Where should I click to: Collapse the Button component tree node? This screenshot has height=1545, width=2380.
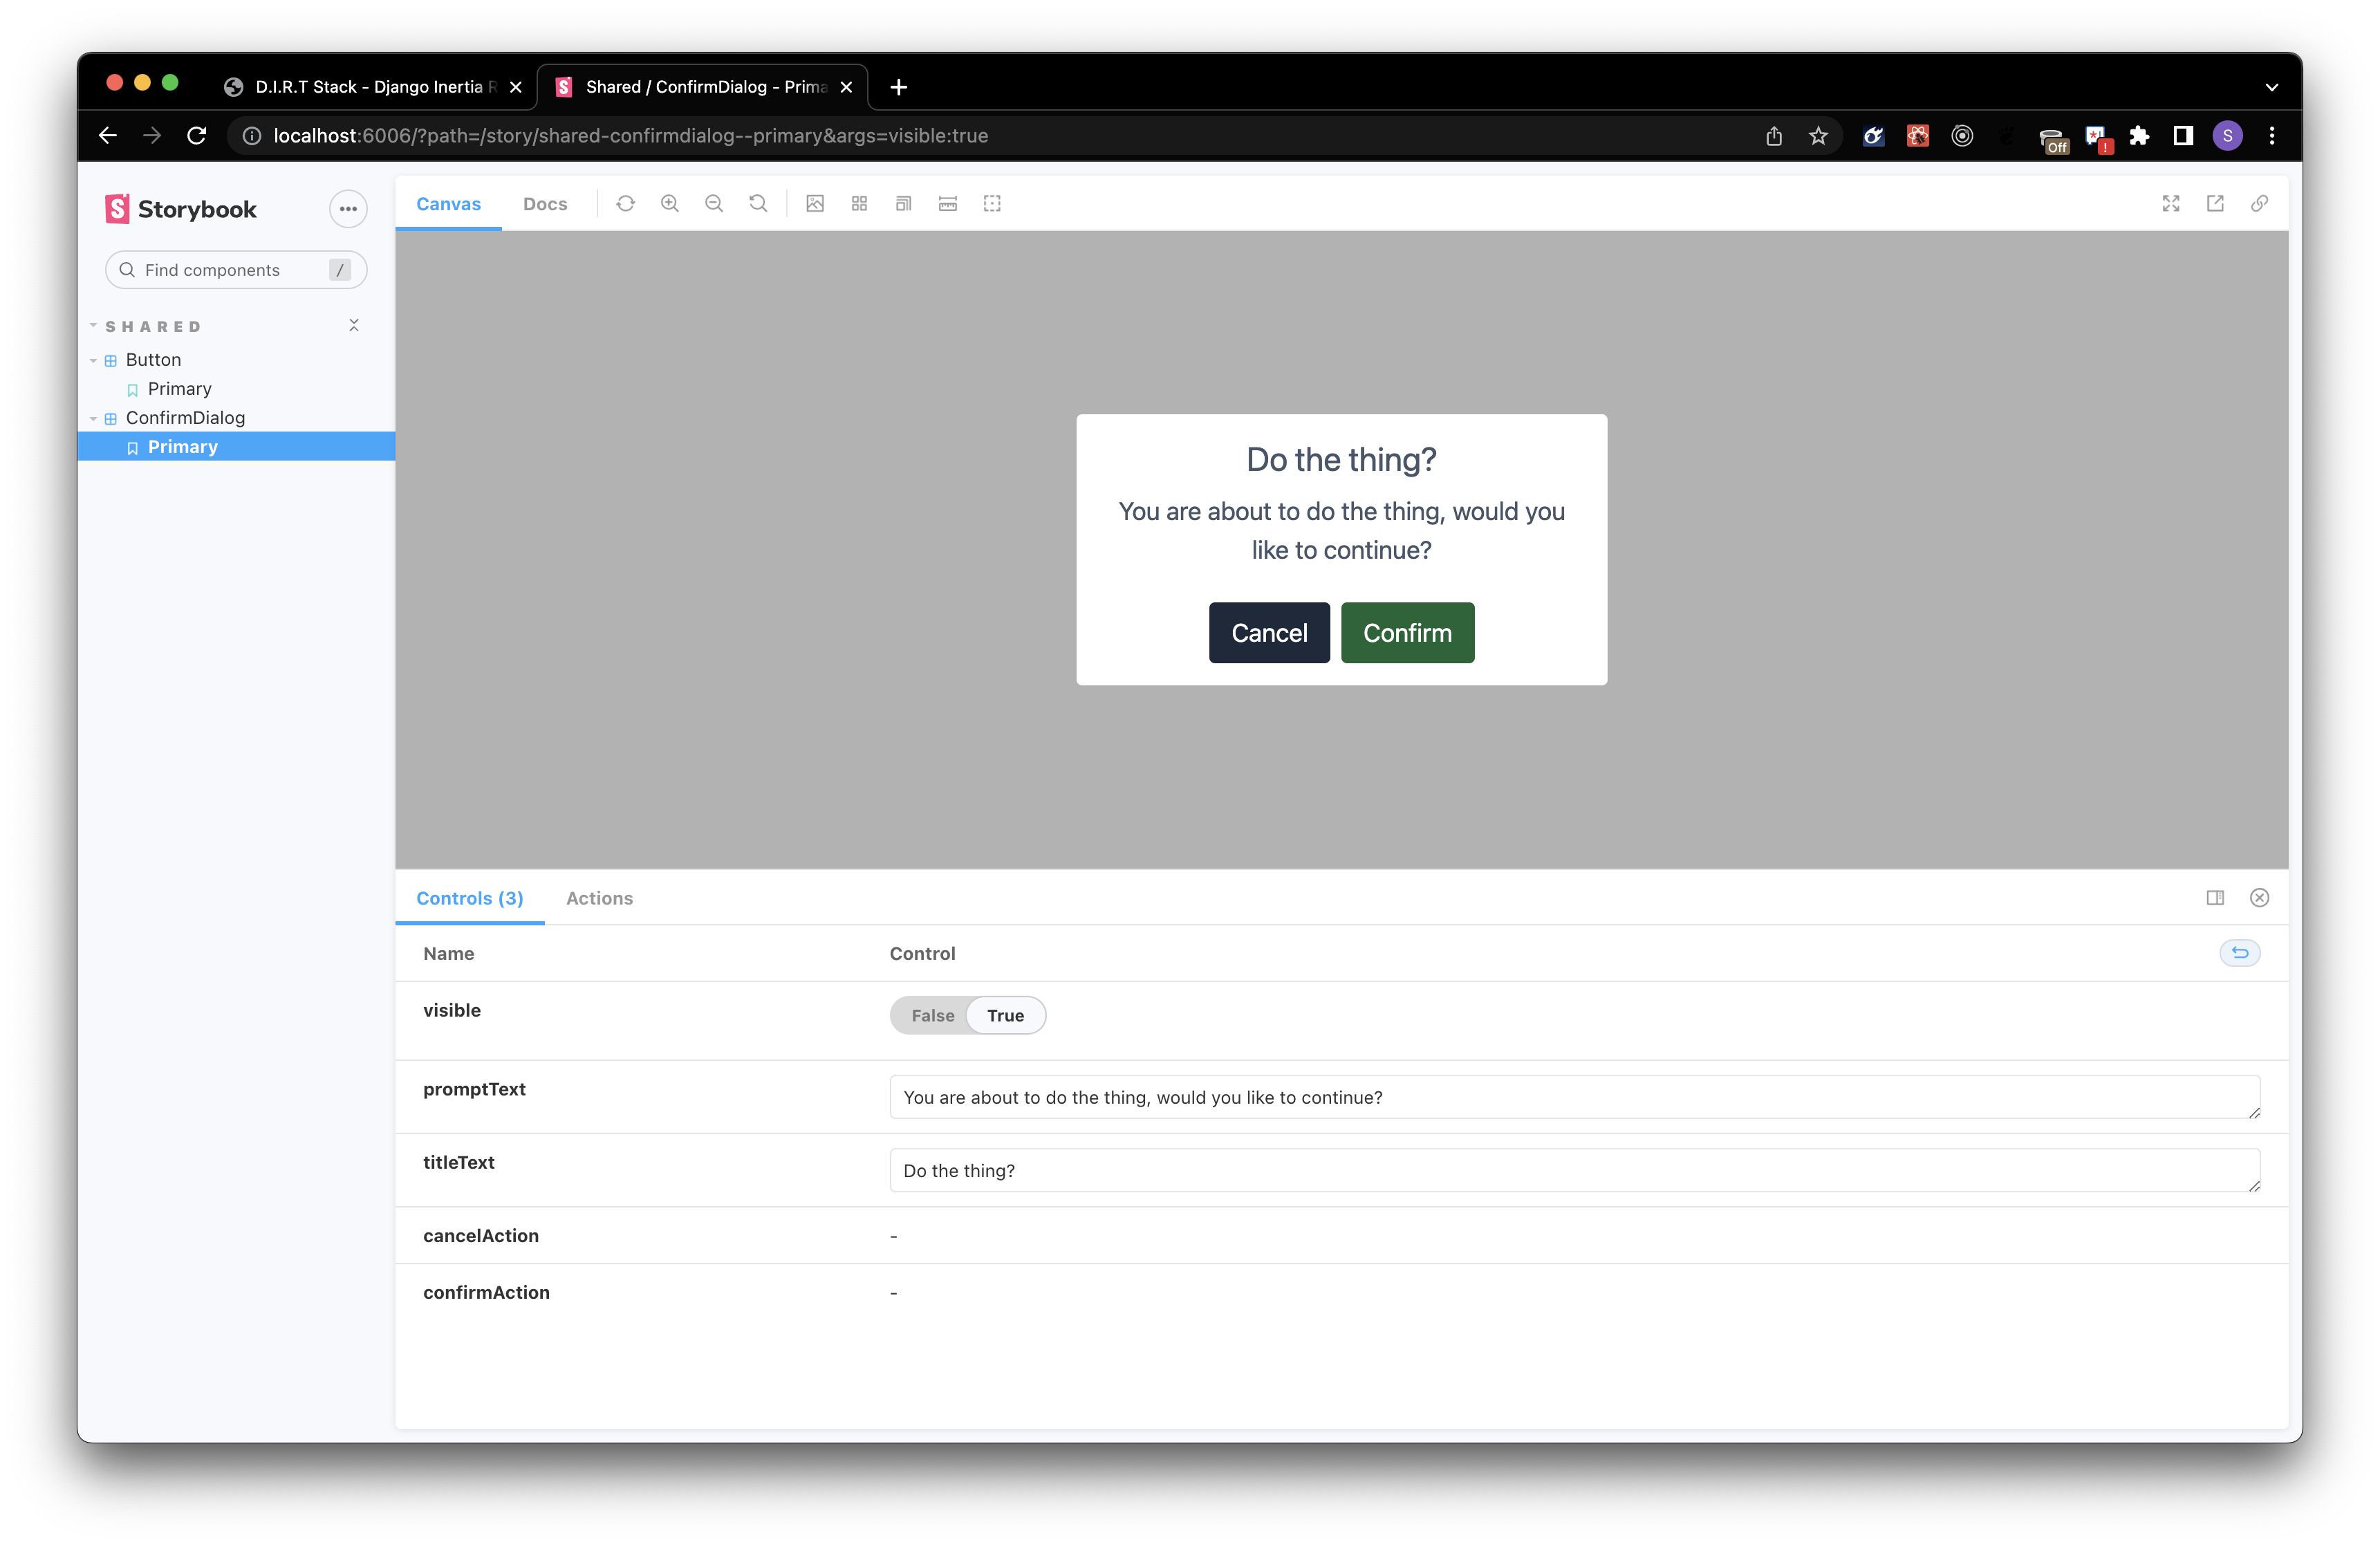coord(94,360)
